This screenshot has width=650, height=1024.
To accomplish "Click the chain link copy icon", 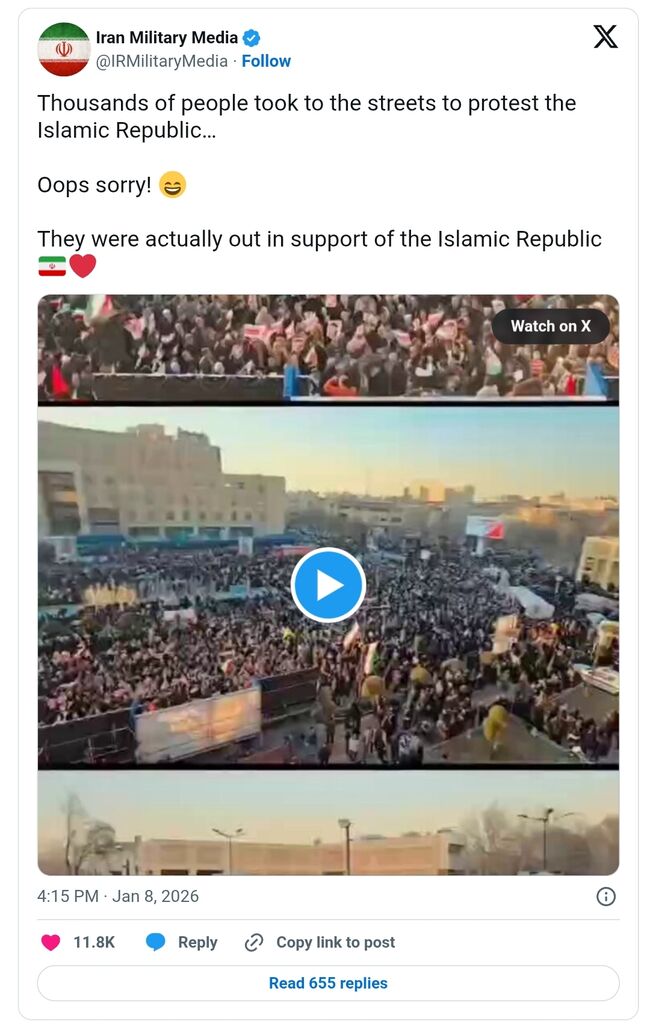I will 253,942.
